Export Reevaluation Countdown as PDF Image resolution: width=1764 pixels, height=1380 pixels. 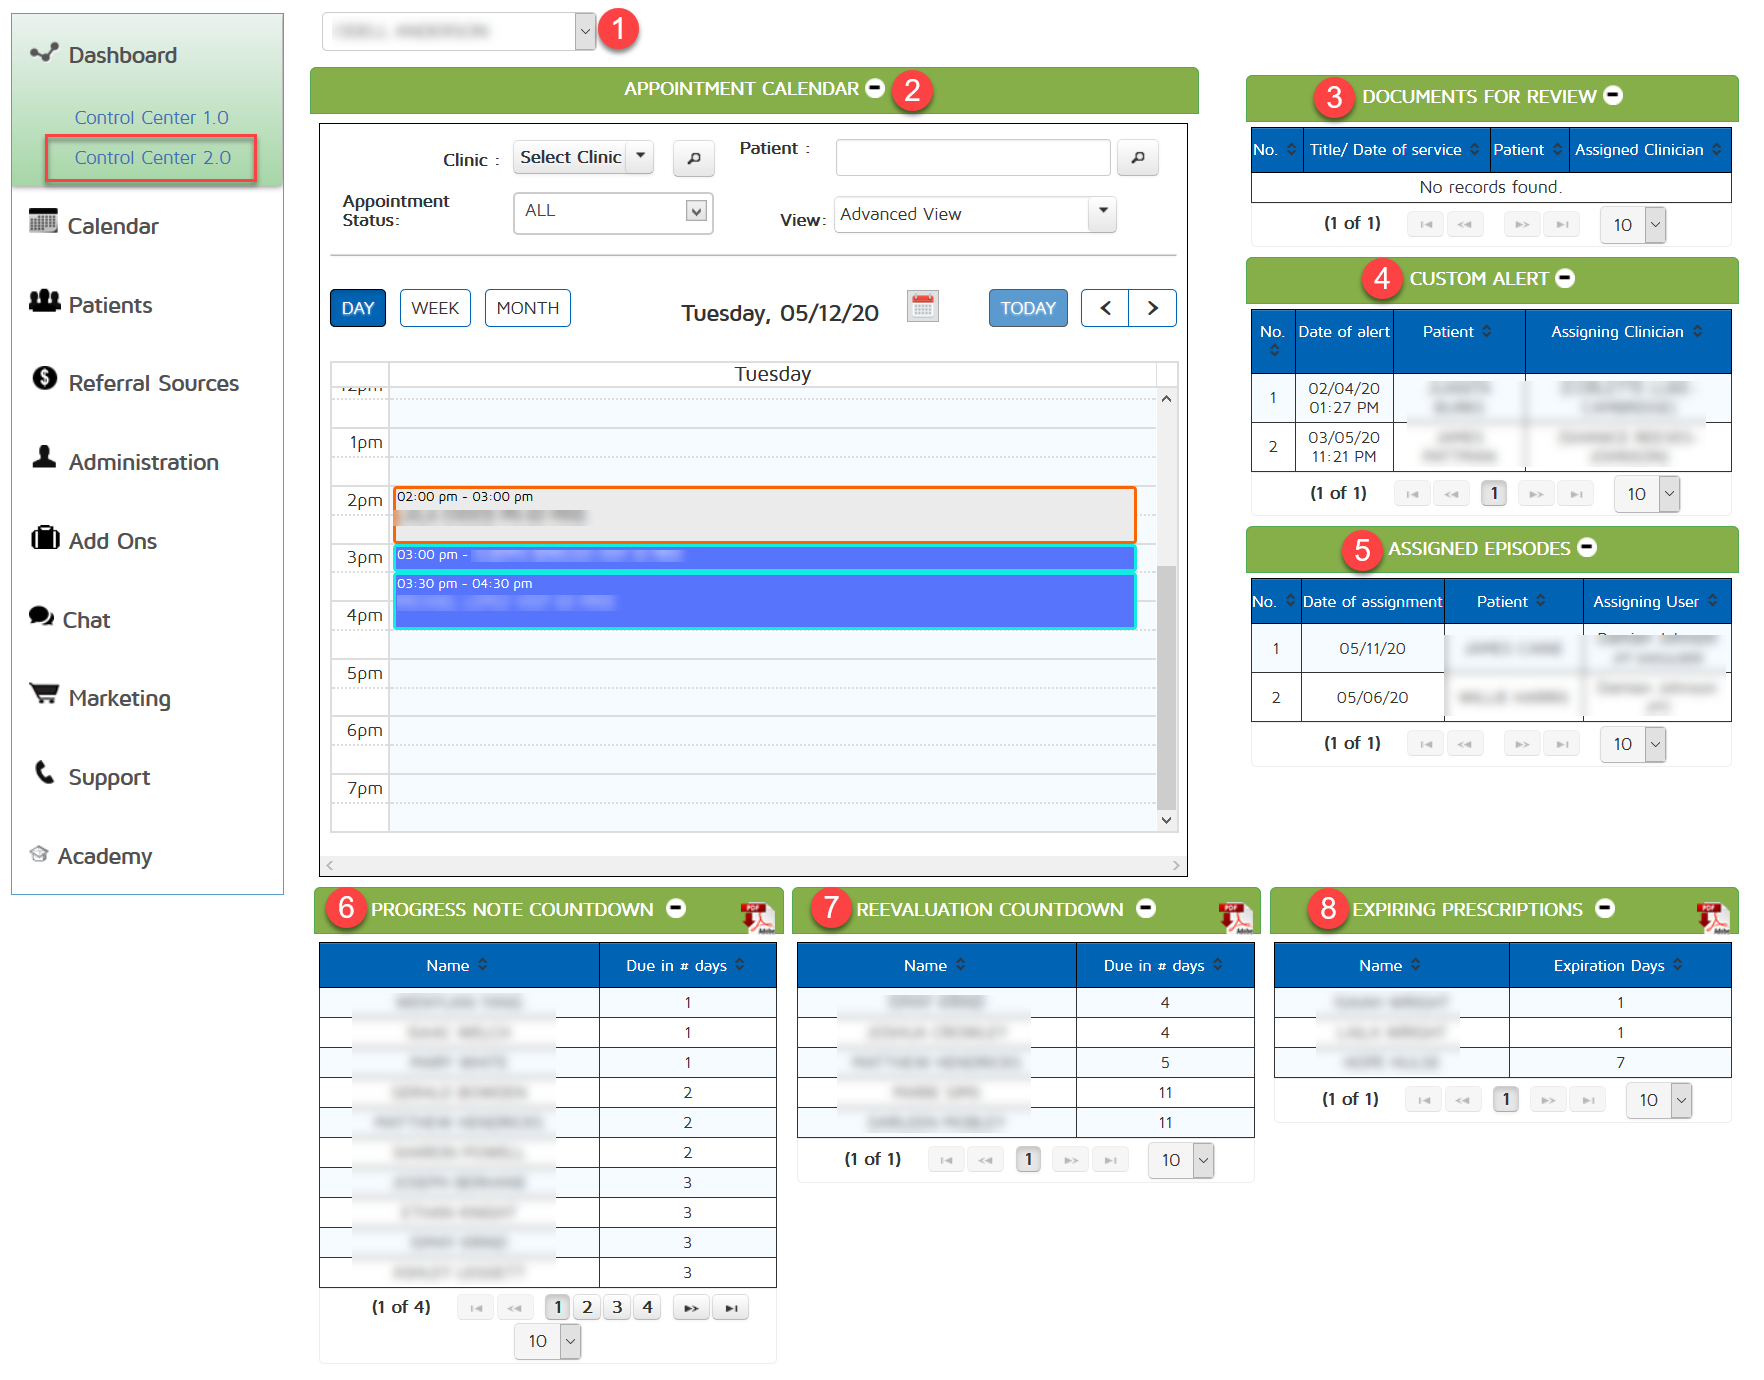coord(1235,916)
